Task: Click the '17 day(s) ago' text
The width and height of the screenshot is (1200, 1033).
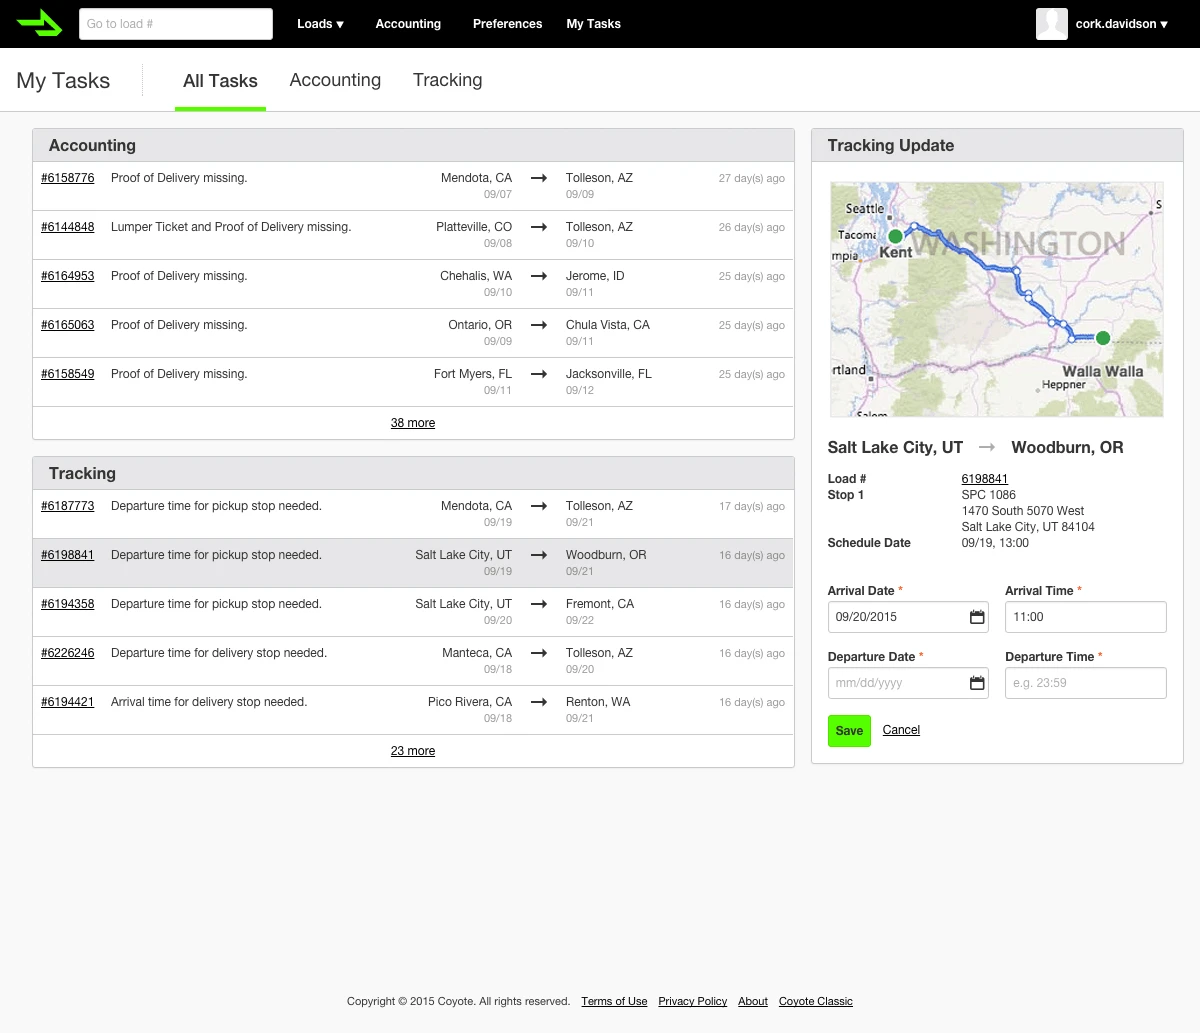Action: click(752, 506)
